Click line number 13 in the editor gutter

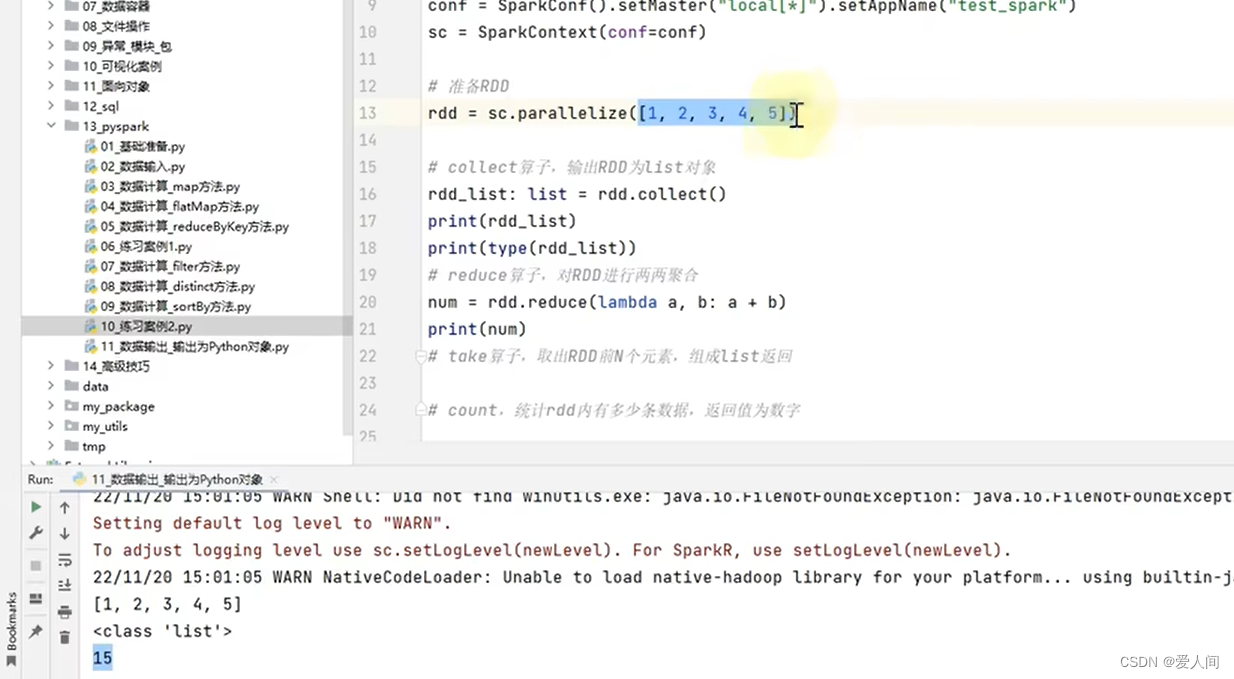[367, 113]
